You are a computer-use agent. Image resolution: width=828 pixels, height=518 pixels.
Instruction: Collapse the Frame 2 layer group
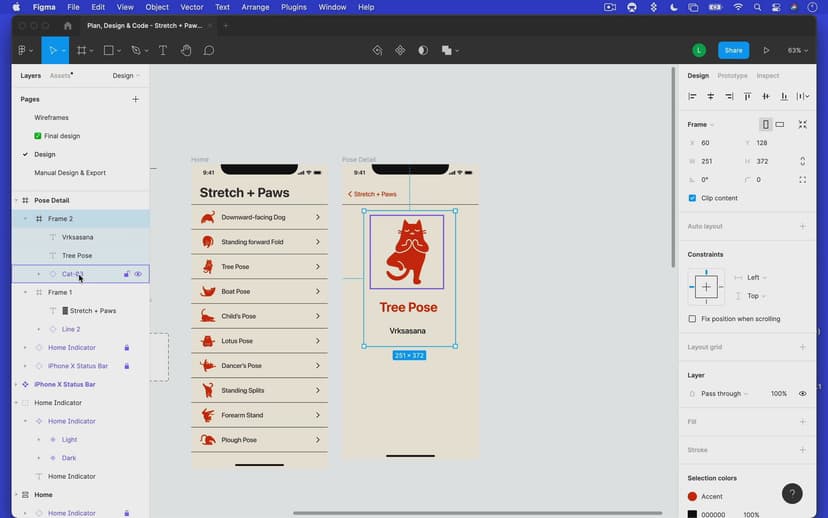pos(27,218)
